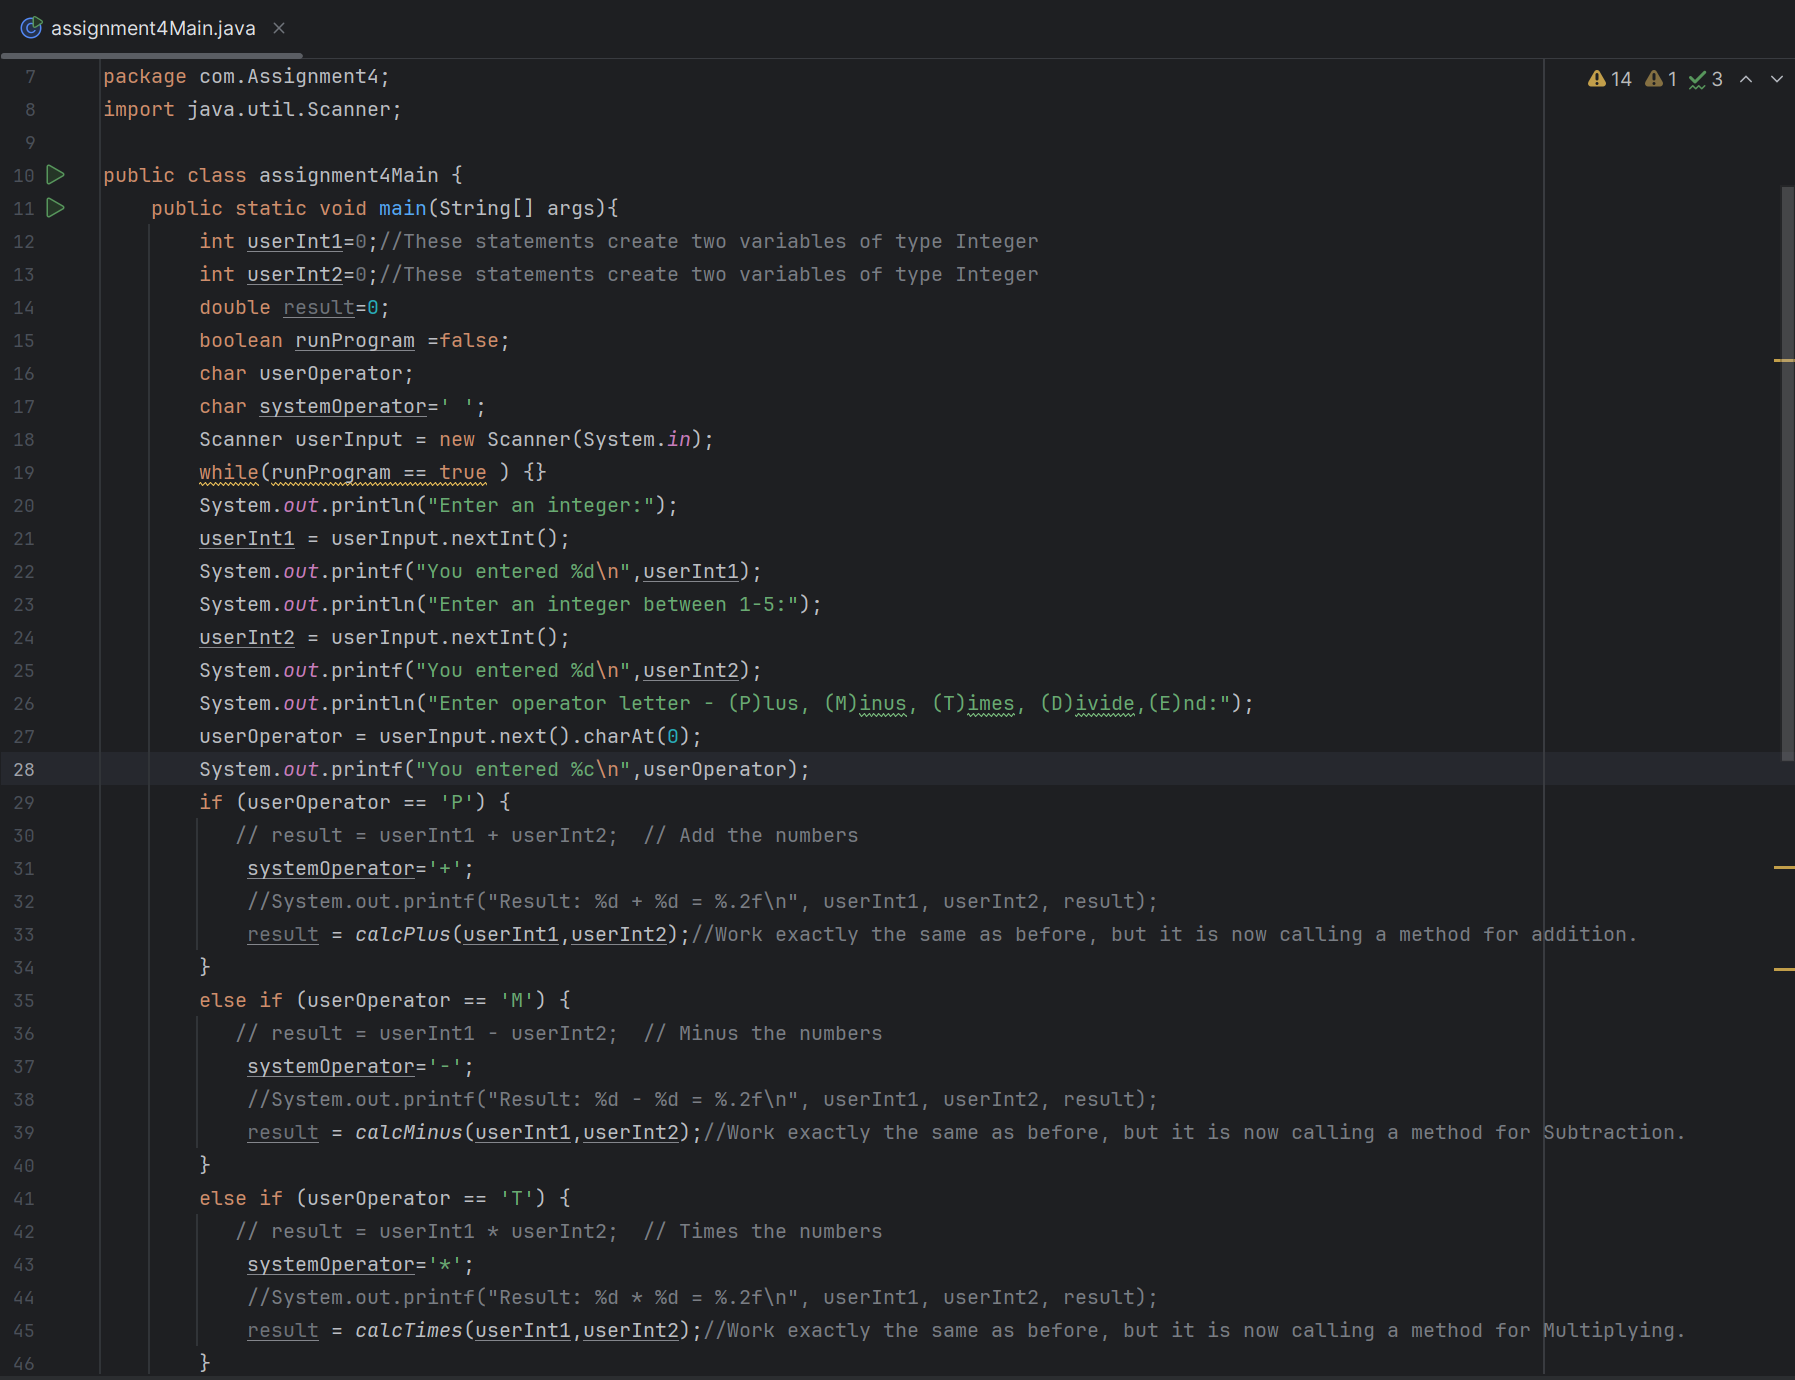
Task: Click the comment ending 'method for addition.'
Action: click(1165, 934)
